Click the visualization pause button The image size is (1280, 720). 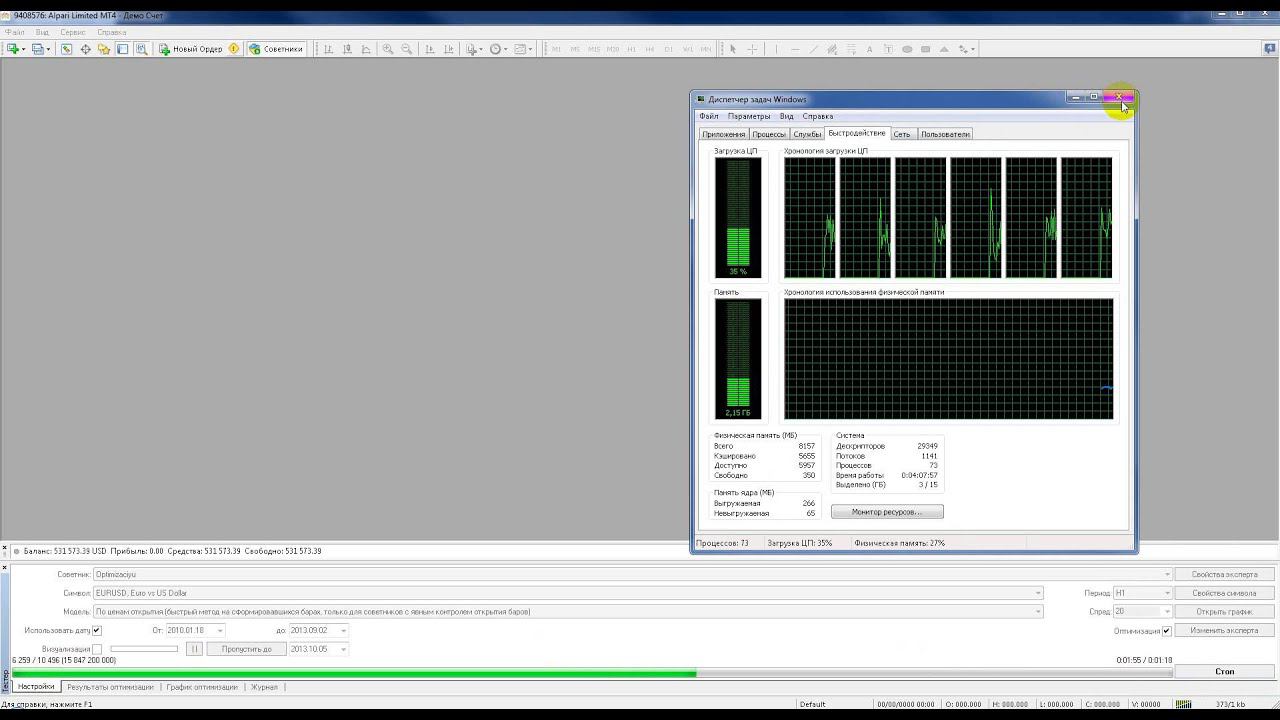(x=194, y=650)
